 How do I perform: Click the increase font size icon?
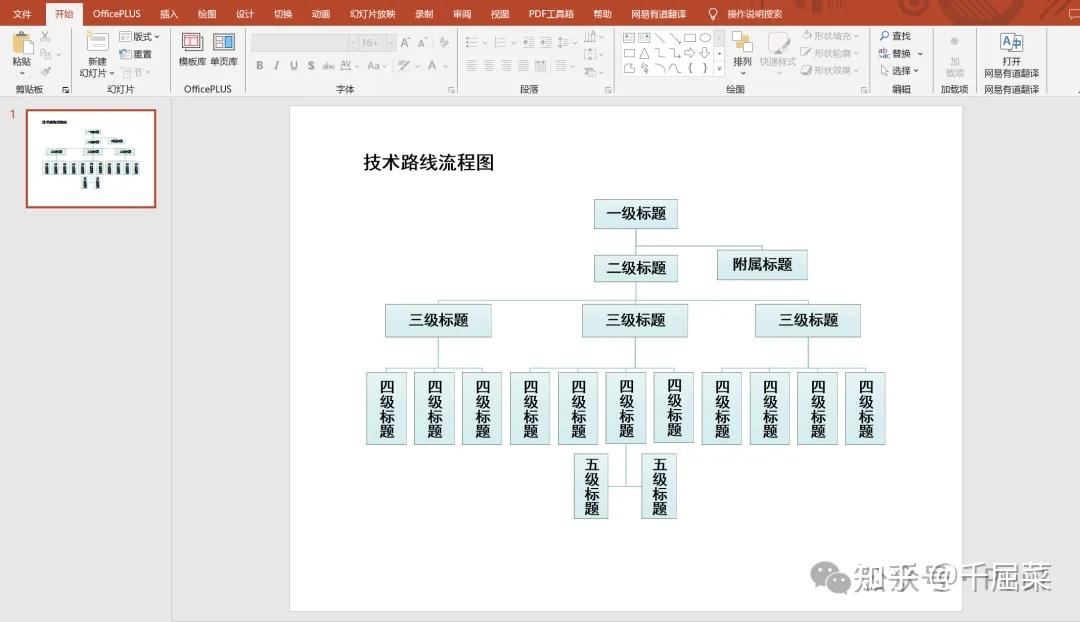click(x=406, y=43)
